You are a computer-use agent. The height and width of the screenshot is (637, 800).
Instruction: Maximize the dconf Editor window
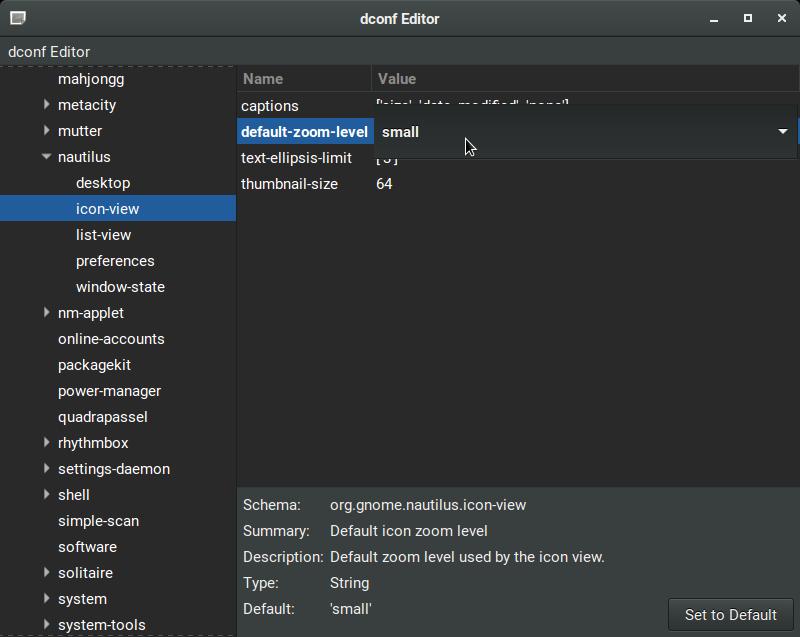pos(748,18)
